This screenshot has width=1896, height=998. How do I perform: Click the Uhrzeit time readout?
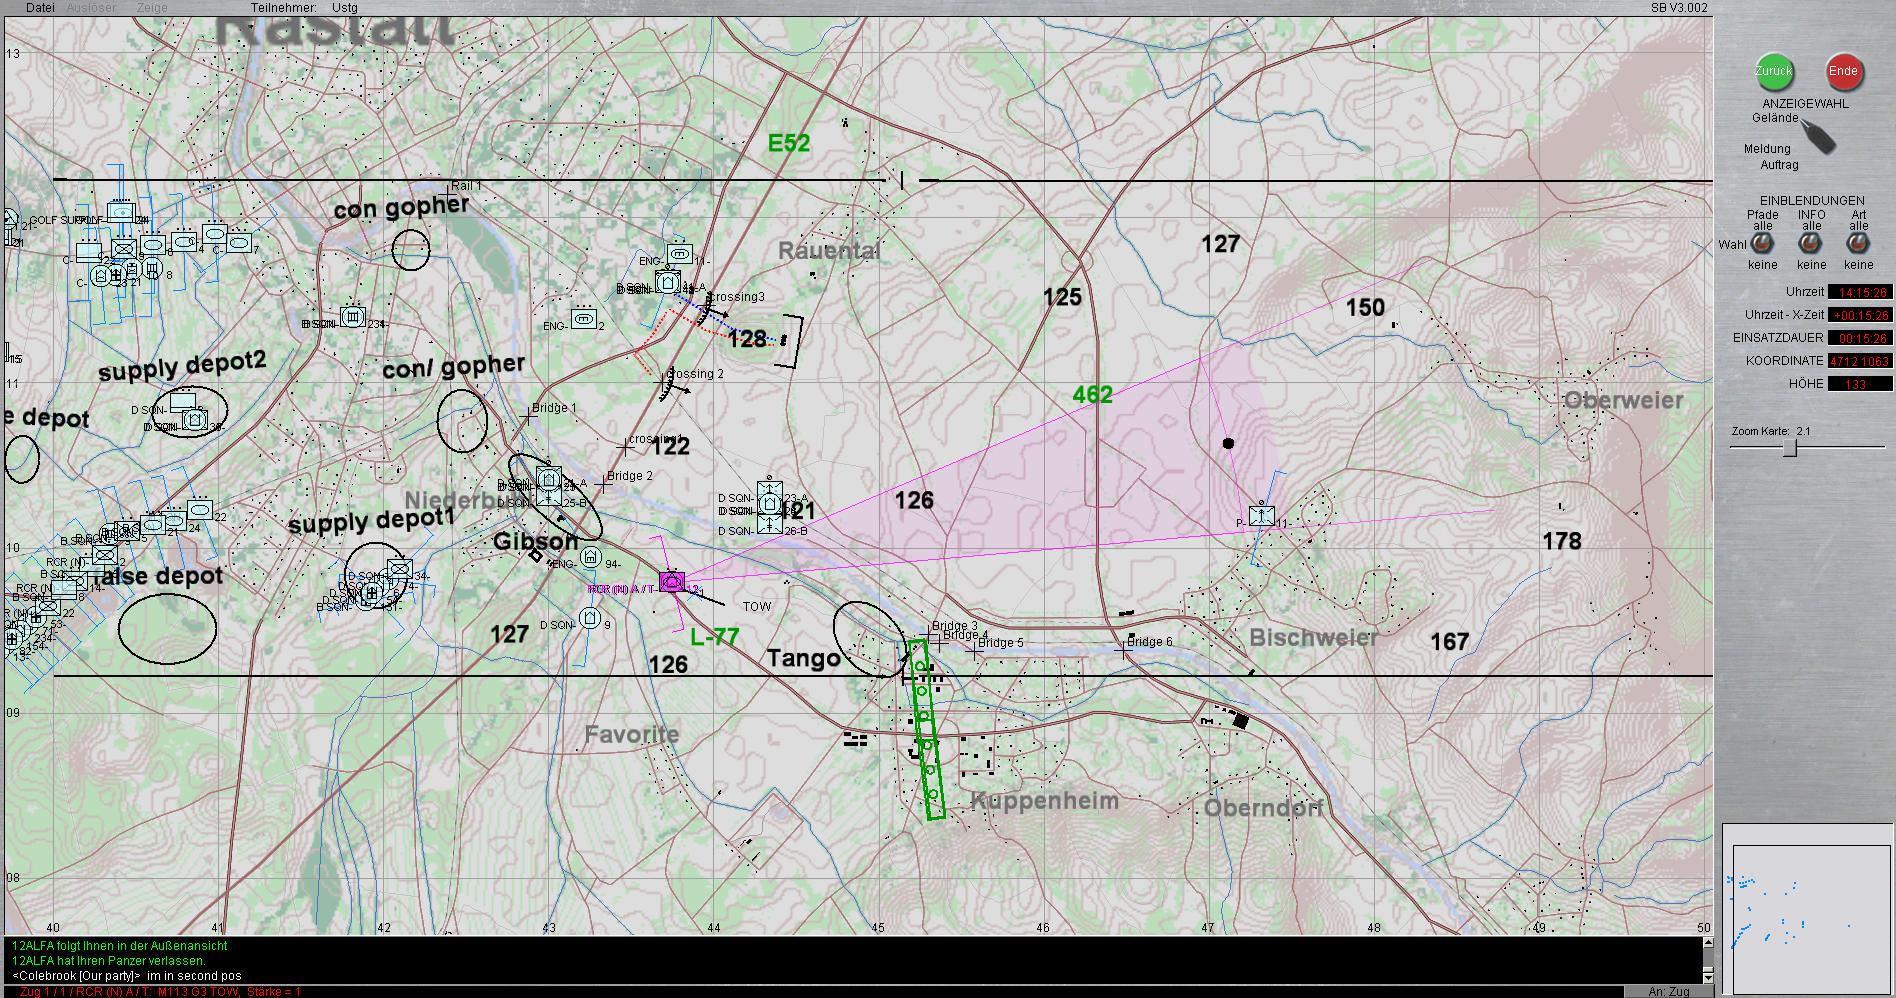(x=1860, y=292)
